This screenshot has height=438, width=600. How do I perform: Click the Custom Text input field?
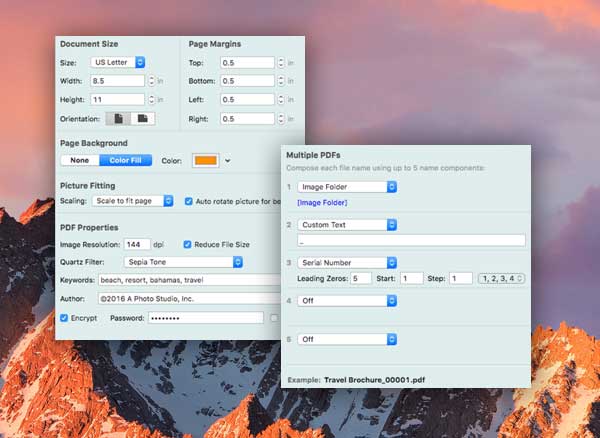[x=411, y=240]
